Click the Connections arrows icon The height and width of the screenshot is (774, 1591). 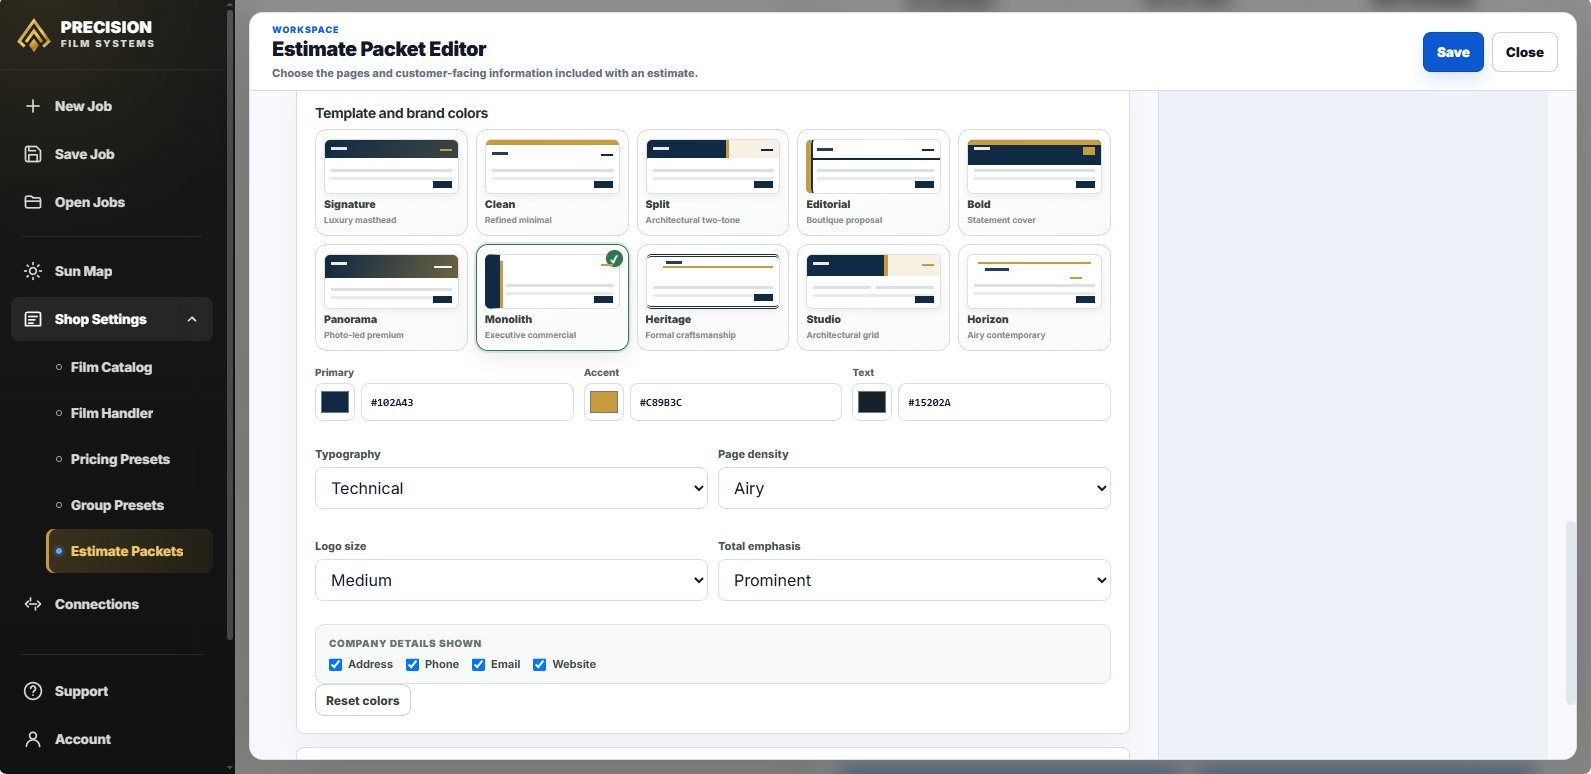(33, 604)
